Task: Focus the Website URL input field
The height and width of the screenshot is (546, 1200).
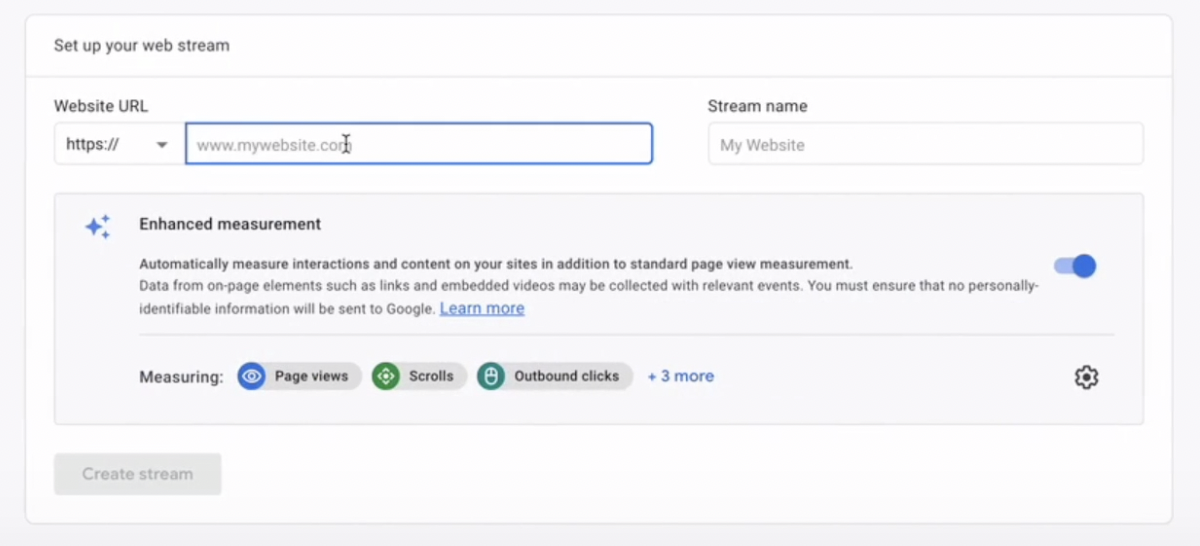Action: 419,144
